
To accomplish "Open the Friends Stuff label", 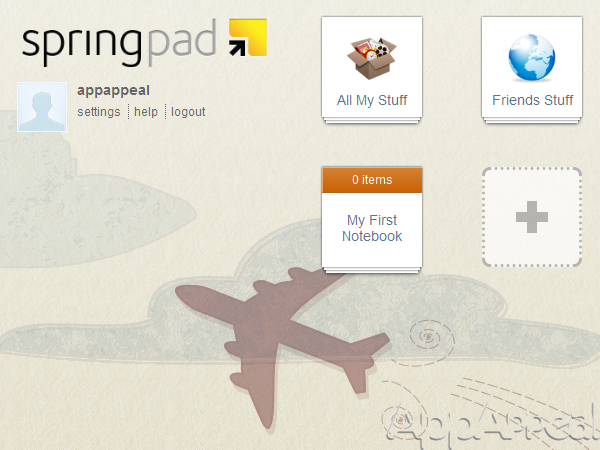I will point(532,100).
